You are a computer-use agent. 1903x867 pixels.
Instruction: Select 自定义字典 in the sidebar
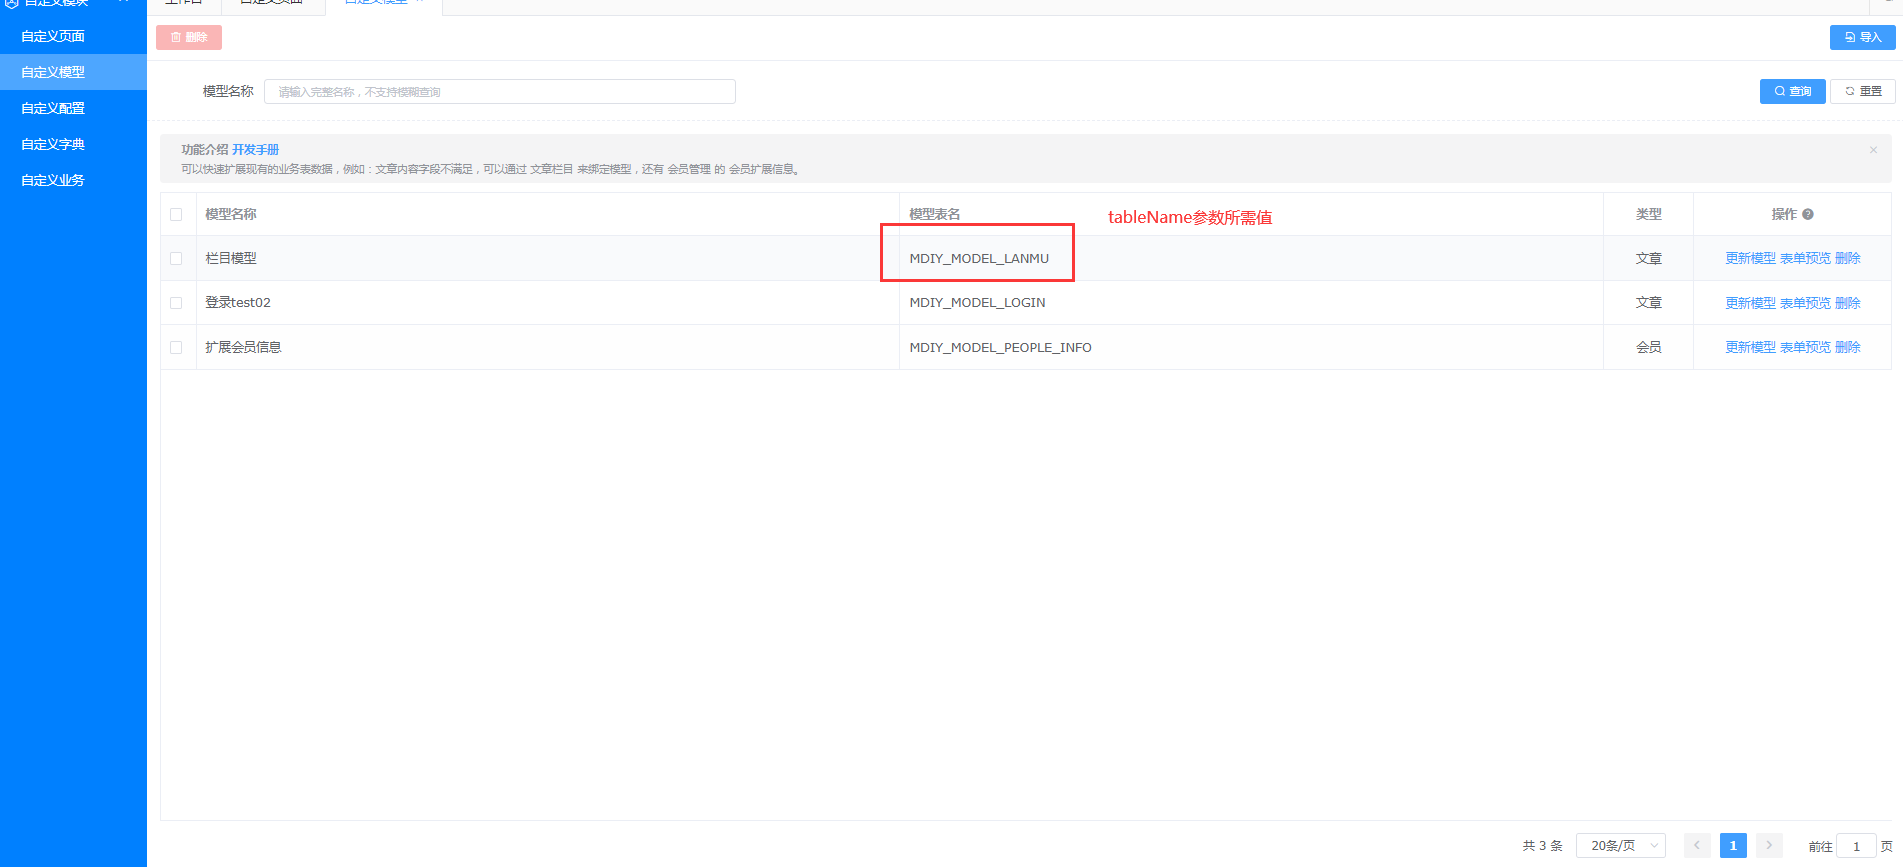click(53, 144)
